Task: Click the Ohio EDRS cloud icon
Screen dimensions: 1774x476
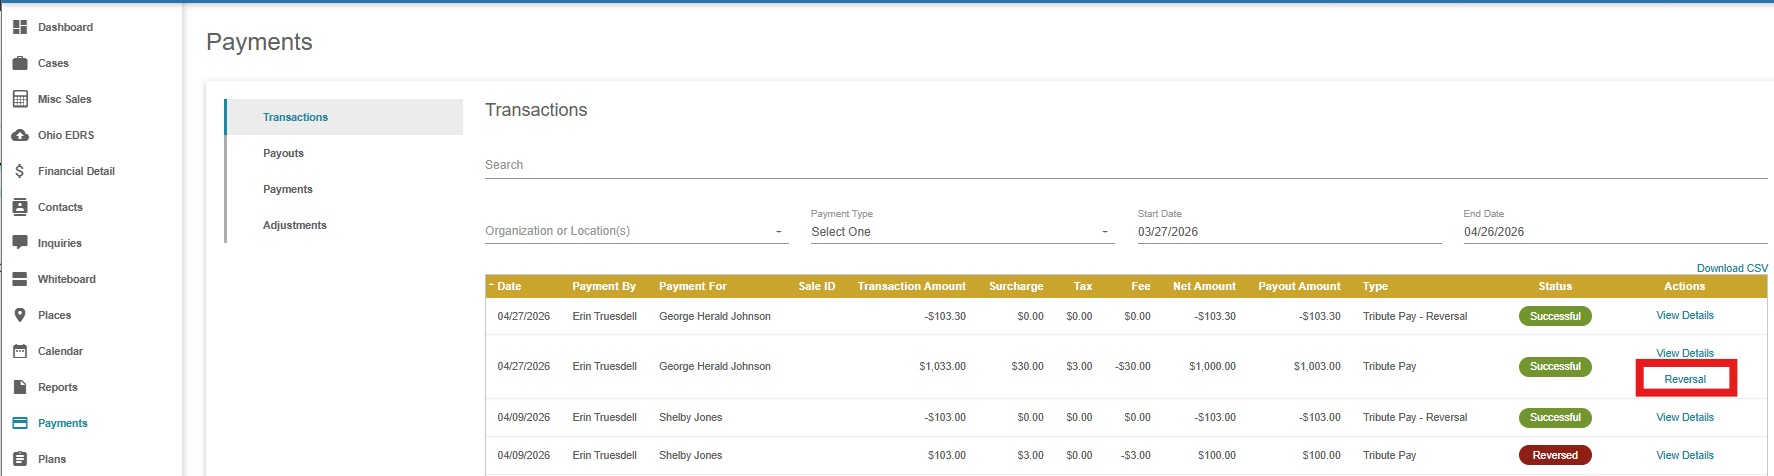Action: click(20, 135)
